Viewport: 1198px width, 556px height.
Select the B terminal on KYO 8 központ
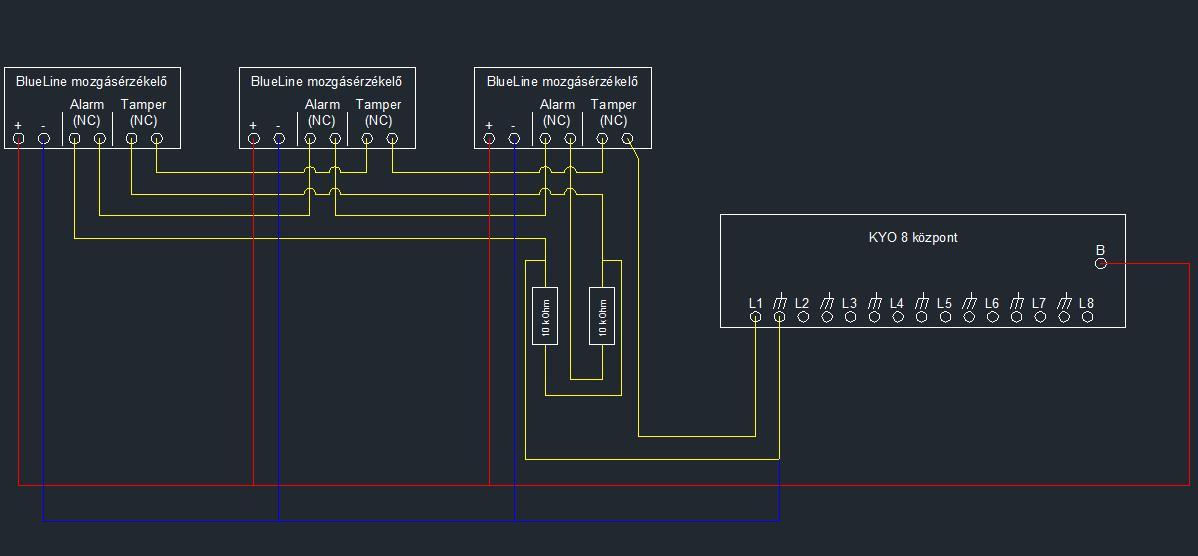click(x=1100, y=263)
